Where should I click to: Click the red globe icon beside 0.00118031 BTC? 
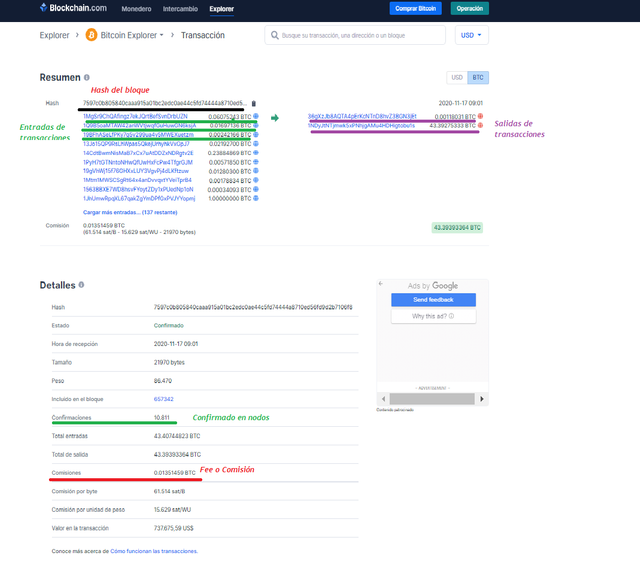[x=480, y=116]
